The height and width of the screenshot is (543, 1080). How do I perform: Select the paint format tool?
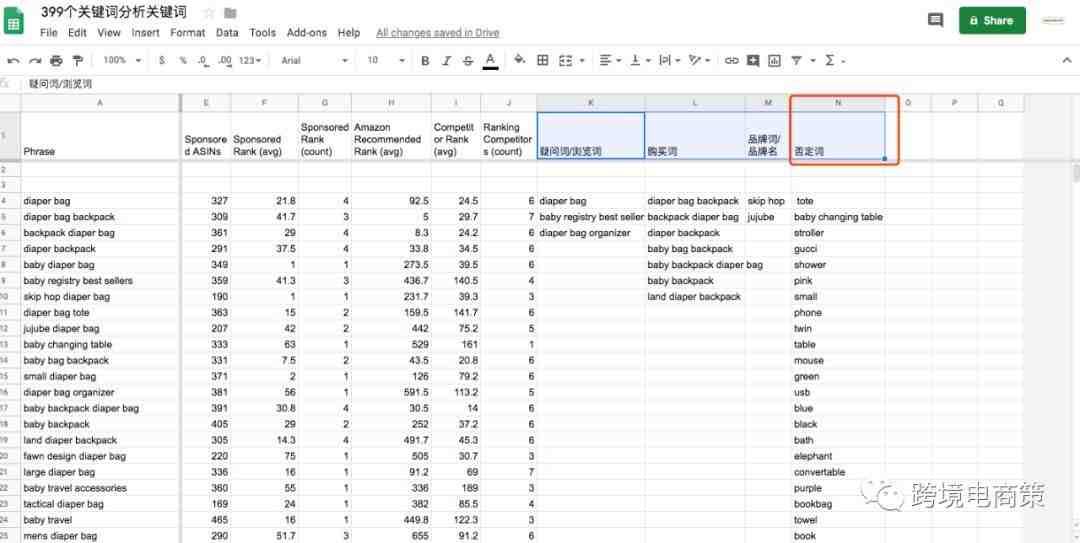click(x=78, y=61)
